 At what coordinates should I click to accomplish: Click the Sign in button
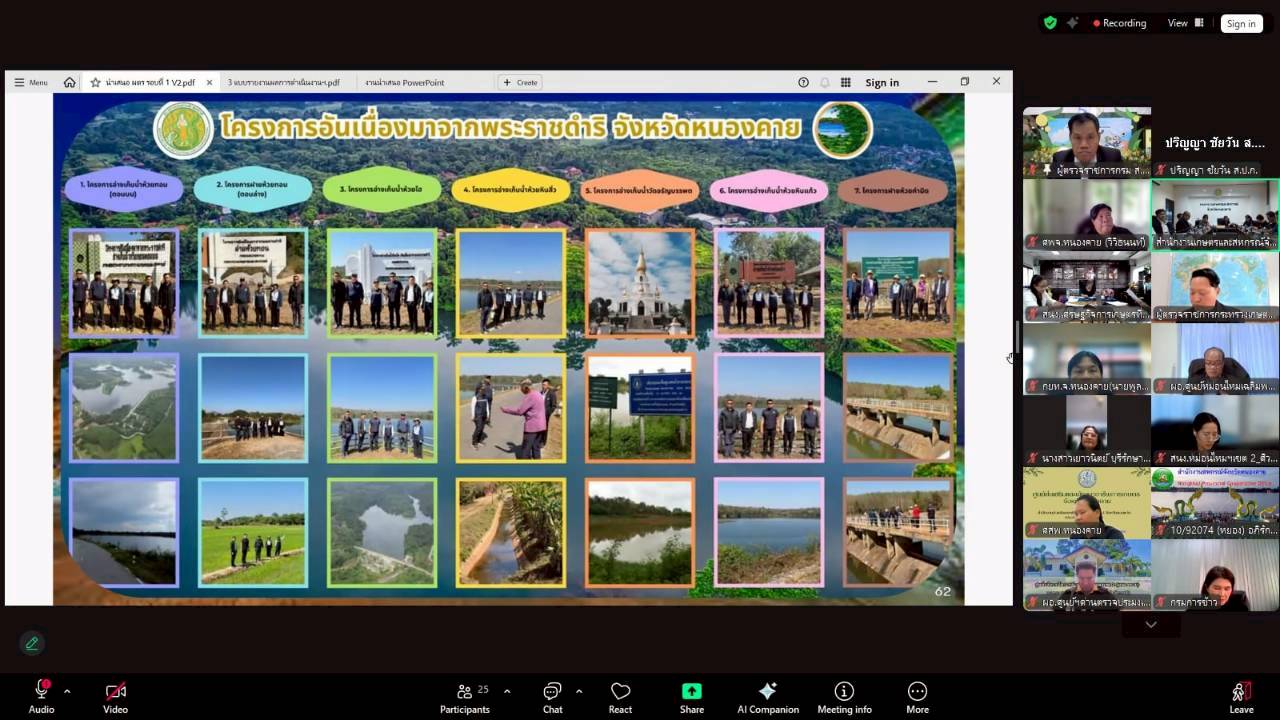(x=1241, y=23)
